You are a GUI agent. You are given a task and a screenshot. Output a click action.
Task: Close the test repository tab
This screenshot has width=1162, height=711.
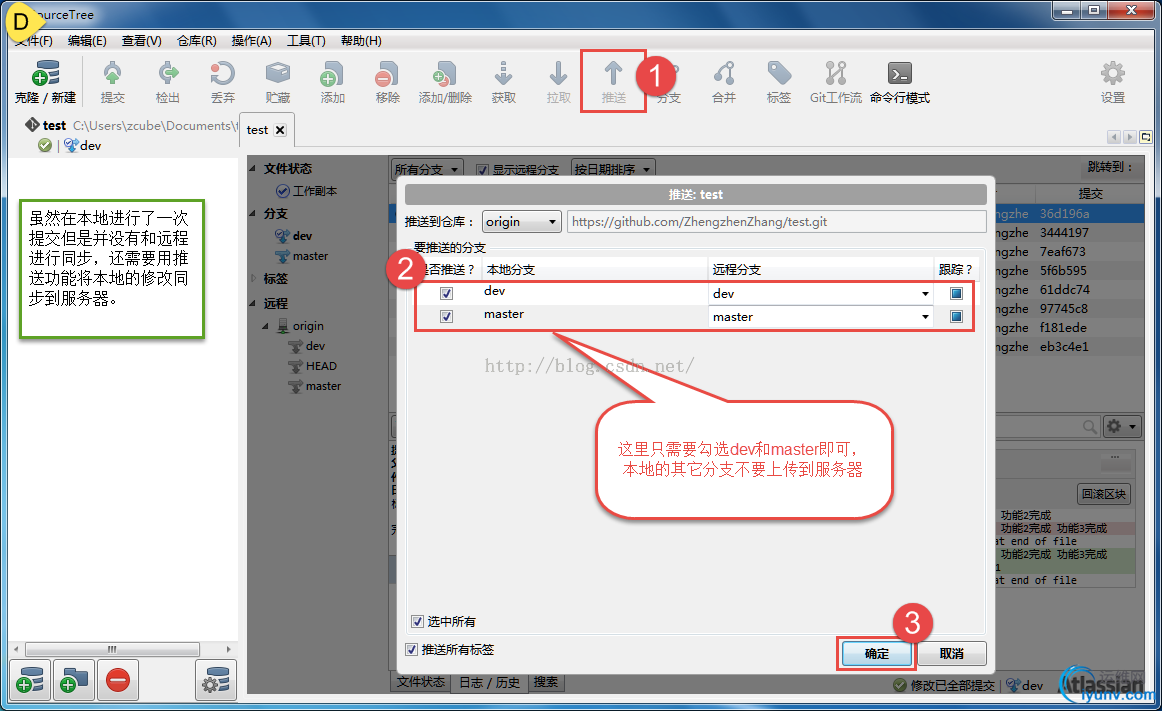point(280,130)
